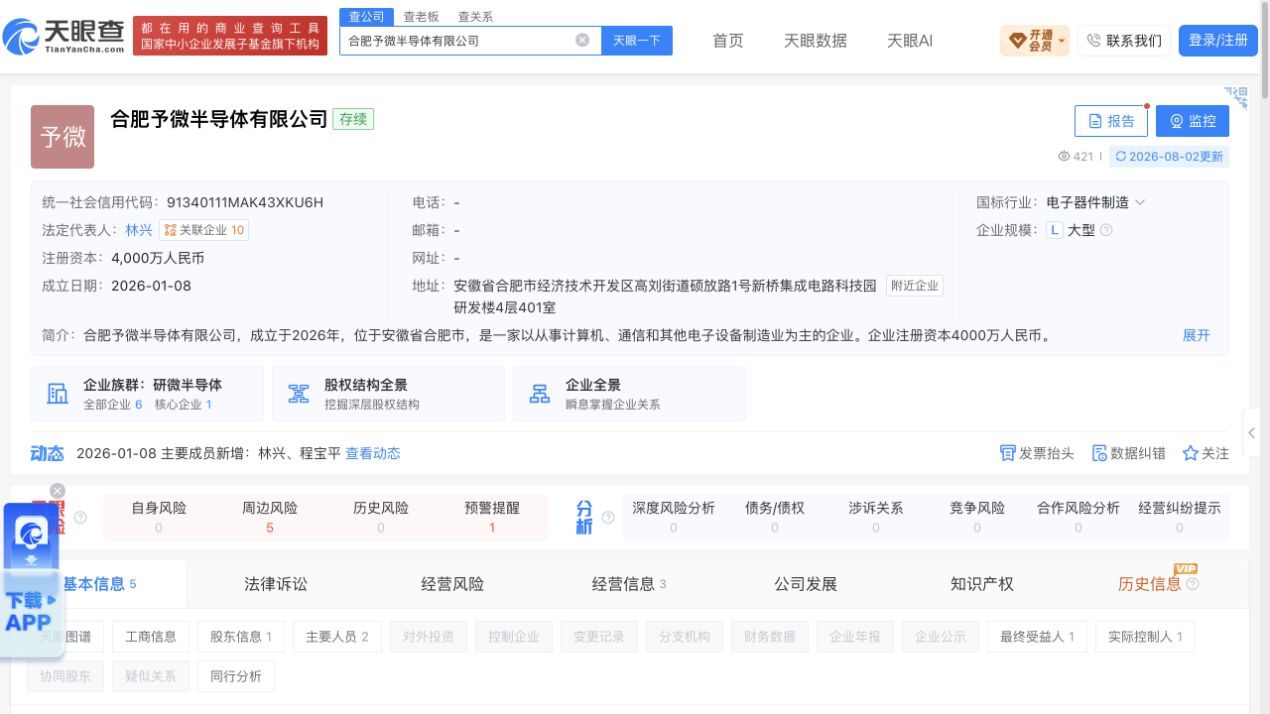Open 自身风险 risk item

(x=159, y=516)
